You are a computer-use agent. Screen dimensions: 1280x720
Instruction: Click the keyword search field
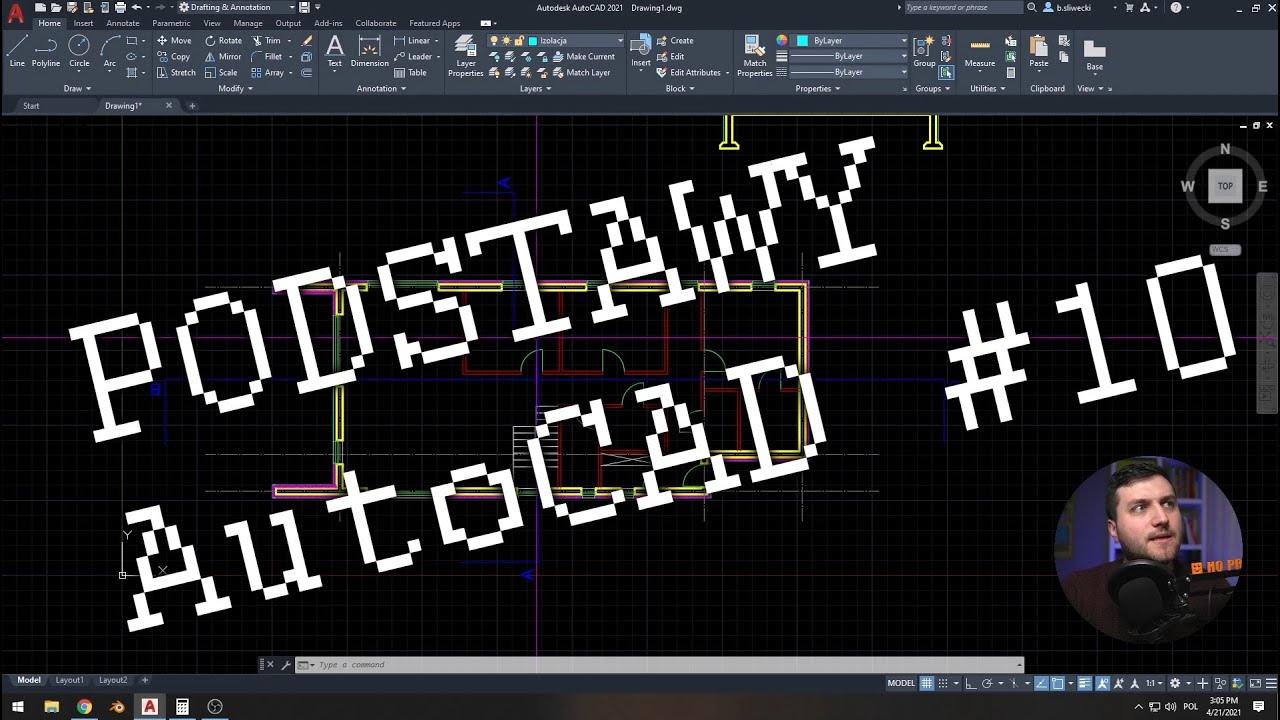point(963,7)
